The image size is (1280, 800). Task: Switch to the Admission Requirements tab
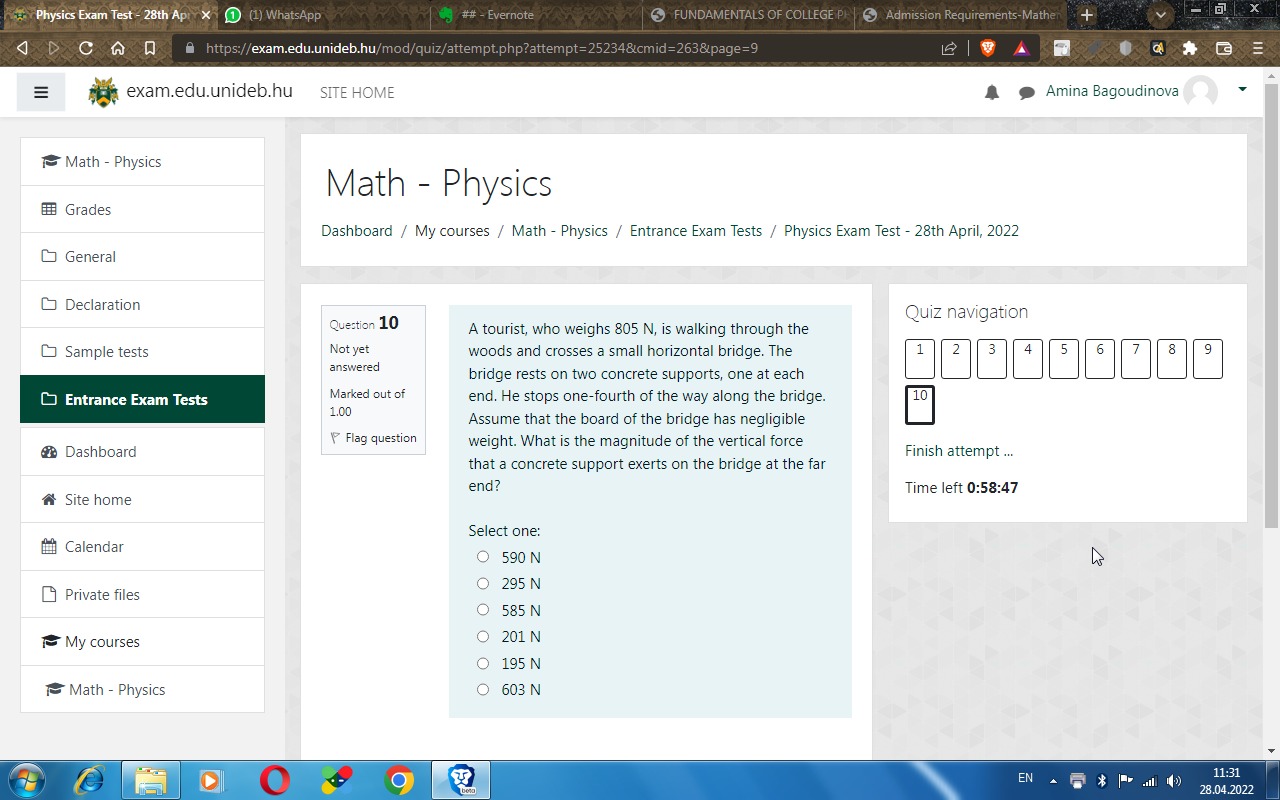point(961,15)
